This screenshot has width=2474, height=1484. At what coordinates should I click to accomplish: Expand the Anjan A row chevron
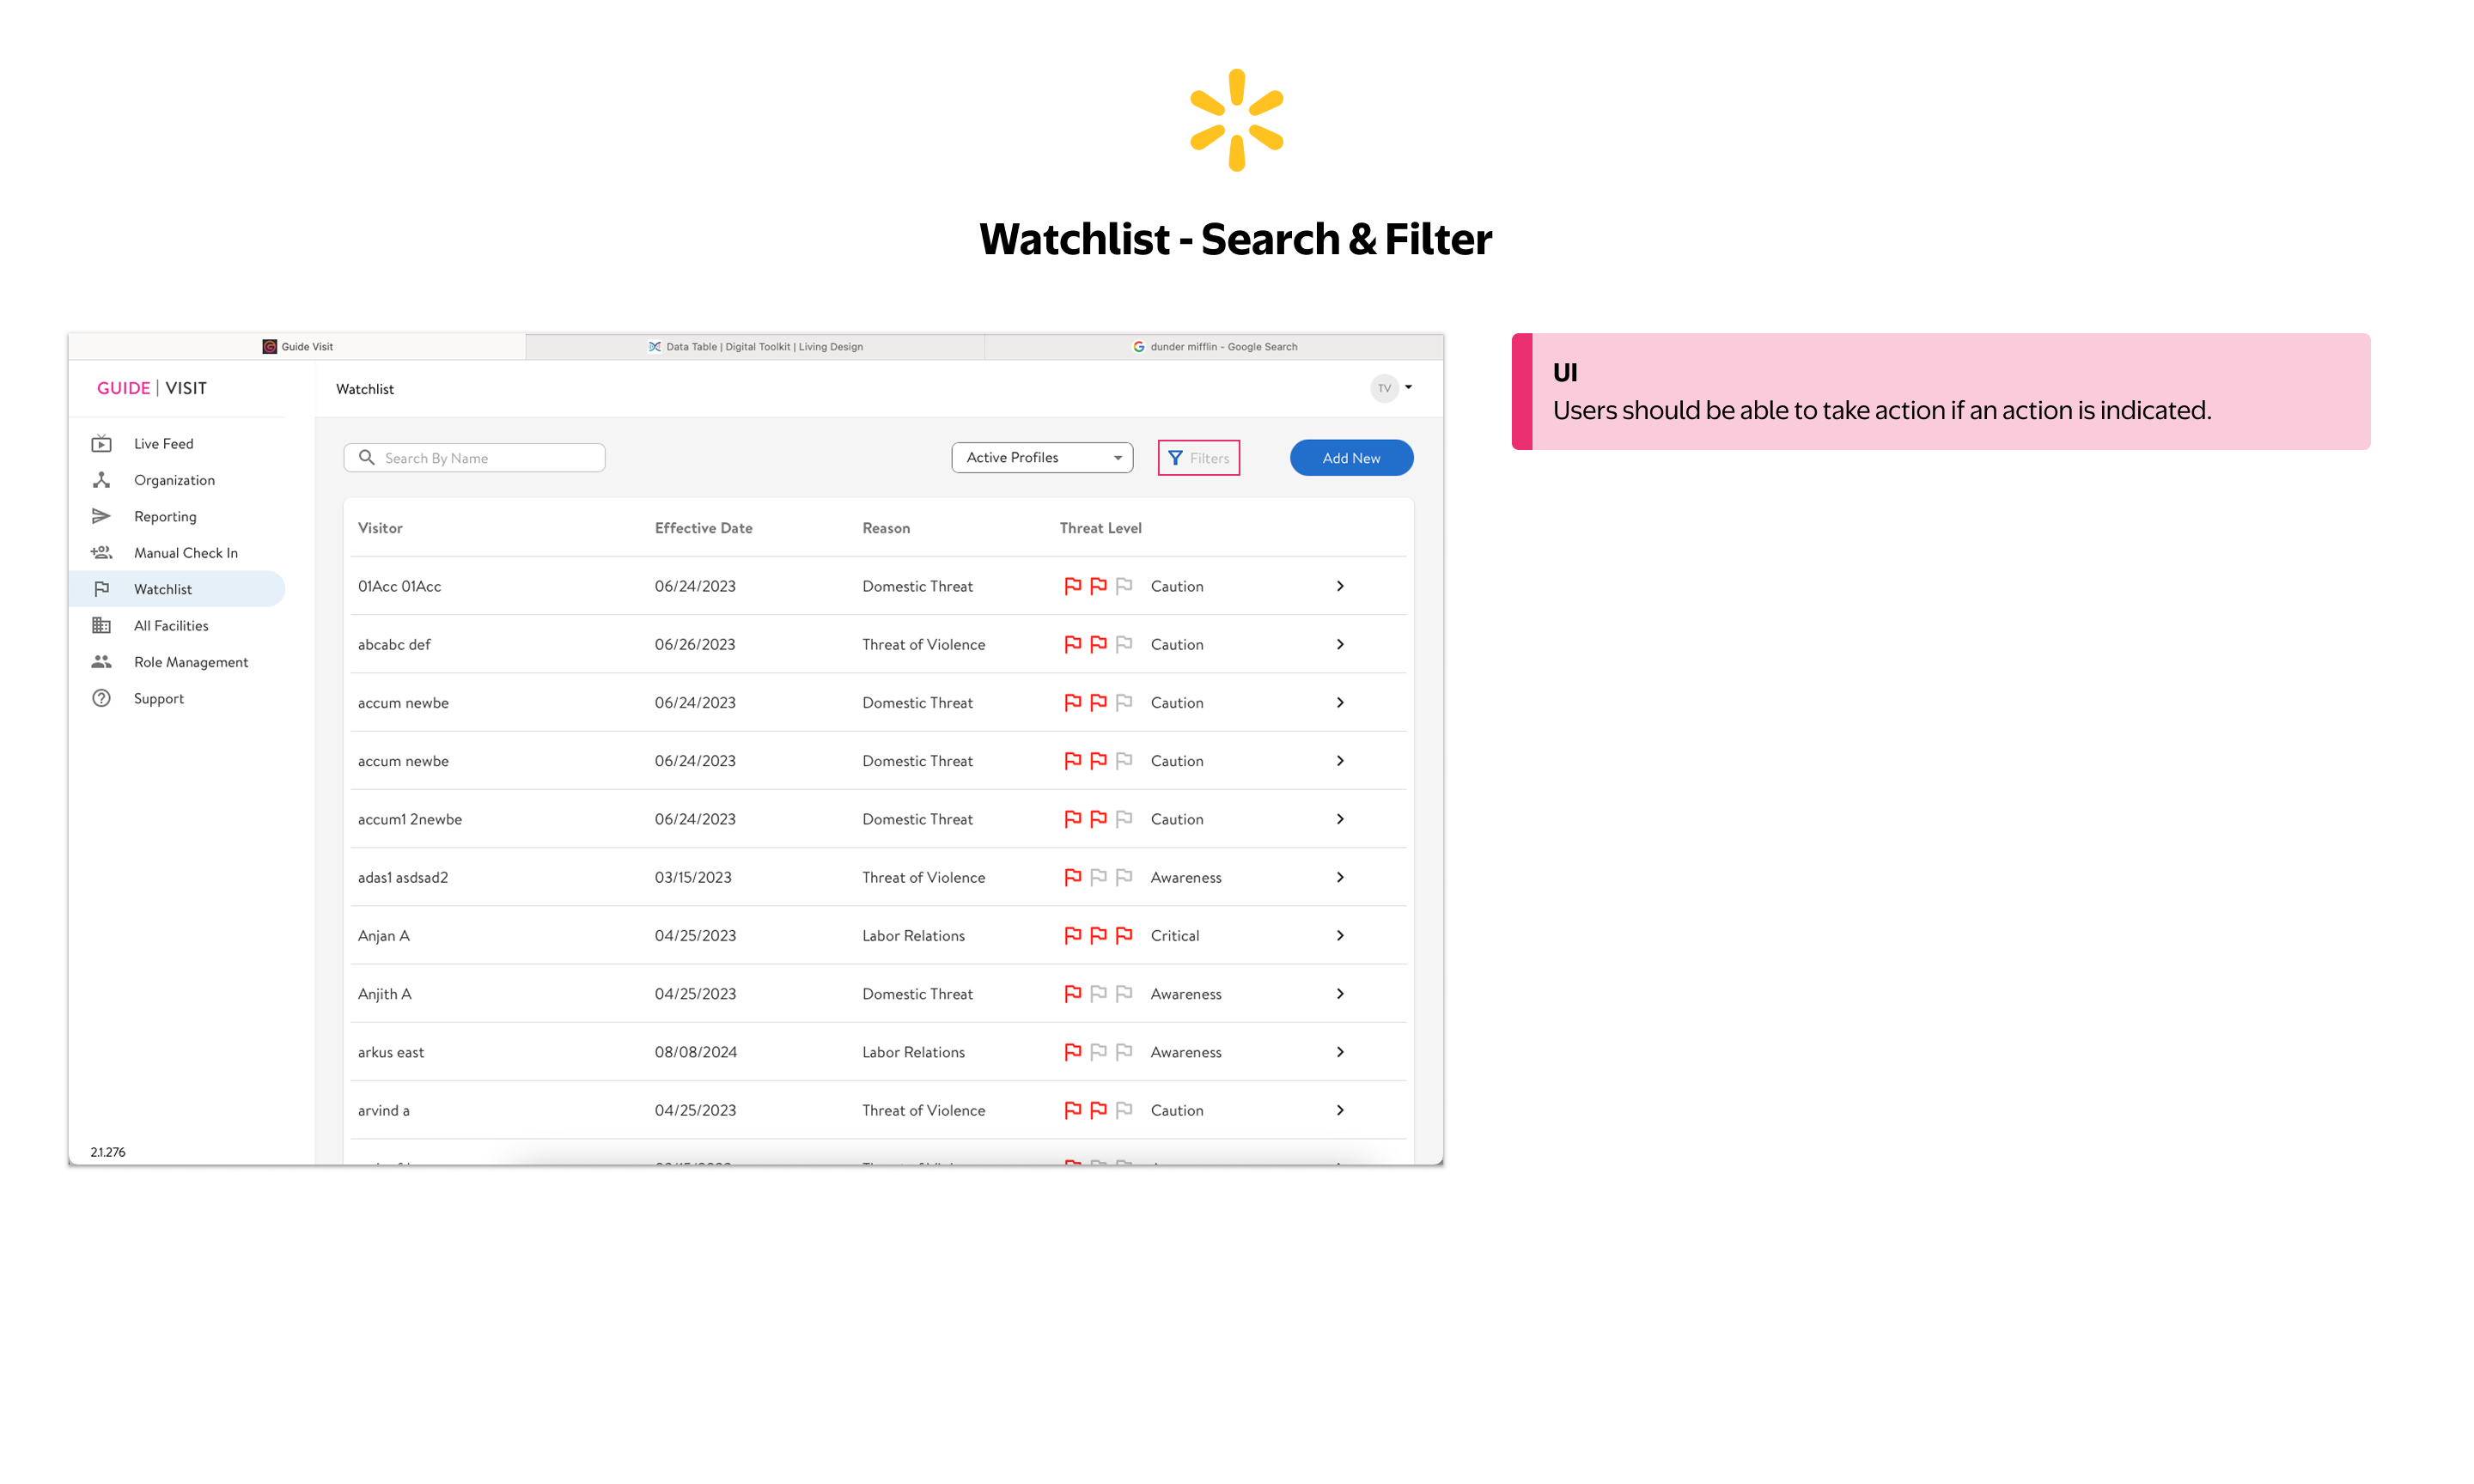1340,935
